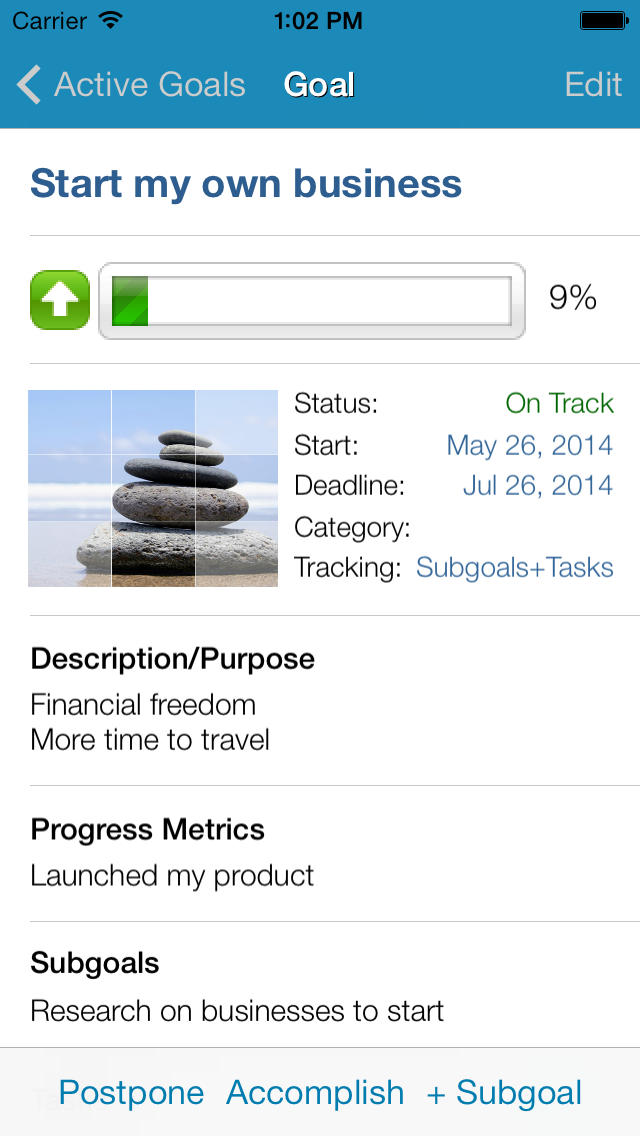Tap the goal title Start my own business
The image size is (640, 1136).
click(x=246, y=184)
